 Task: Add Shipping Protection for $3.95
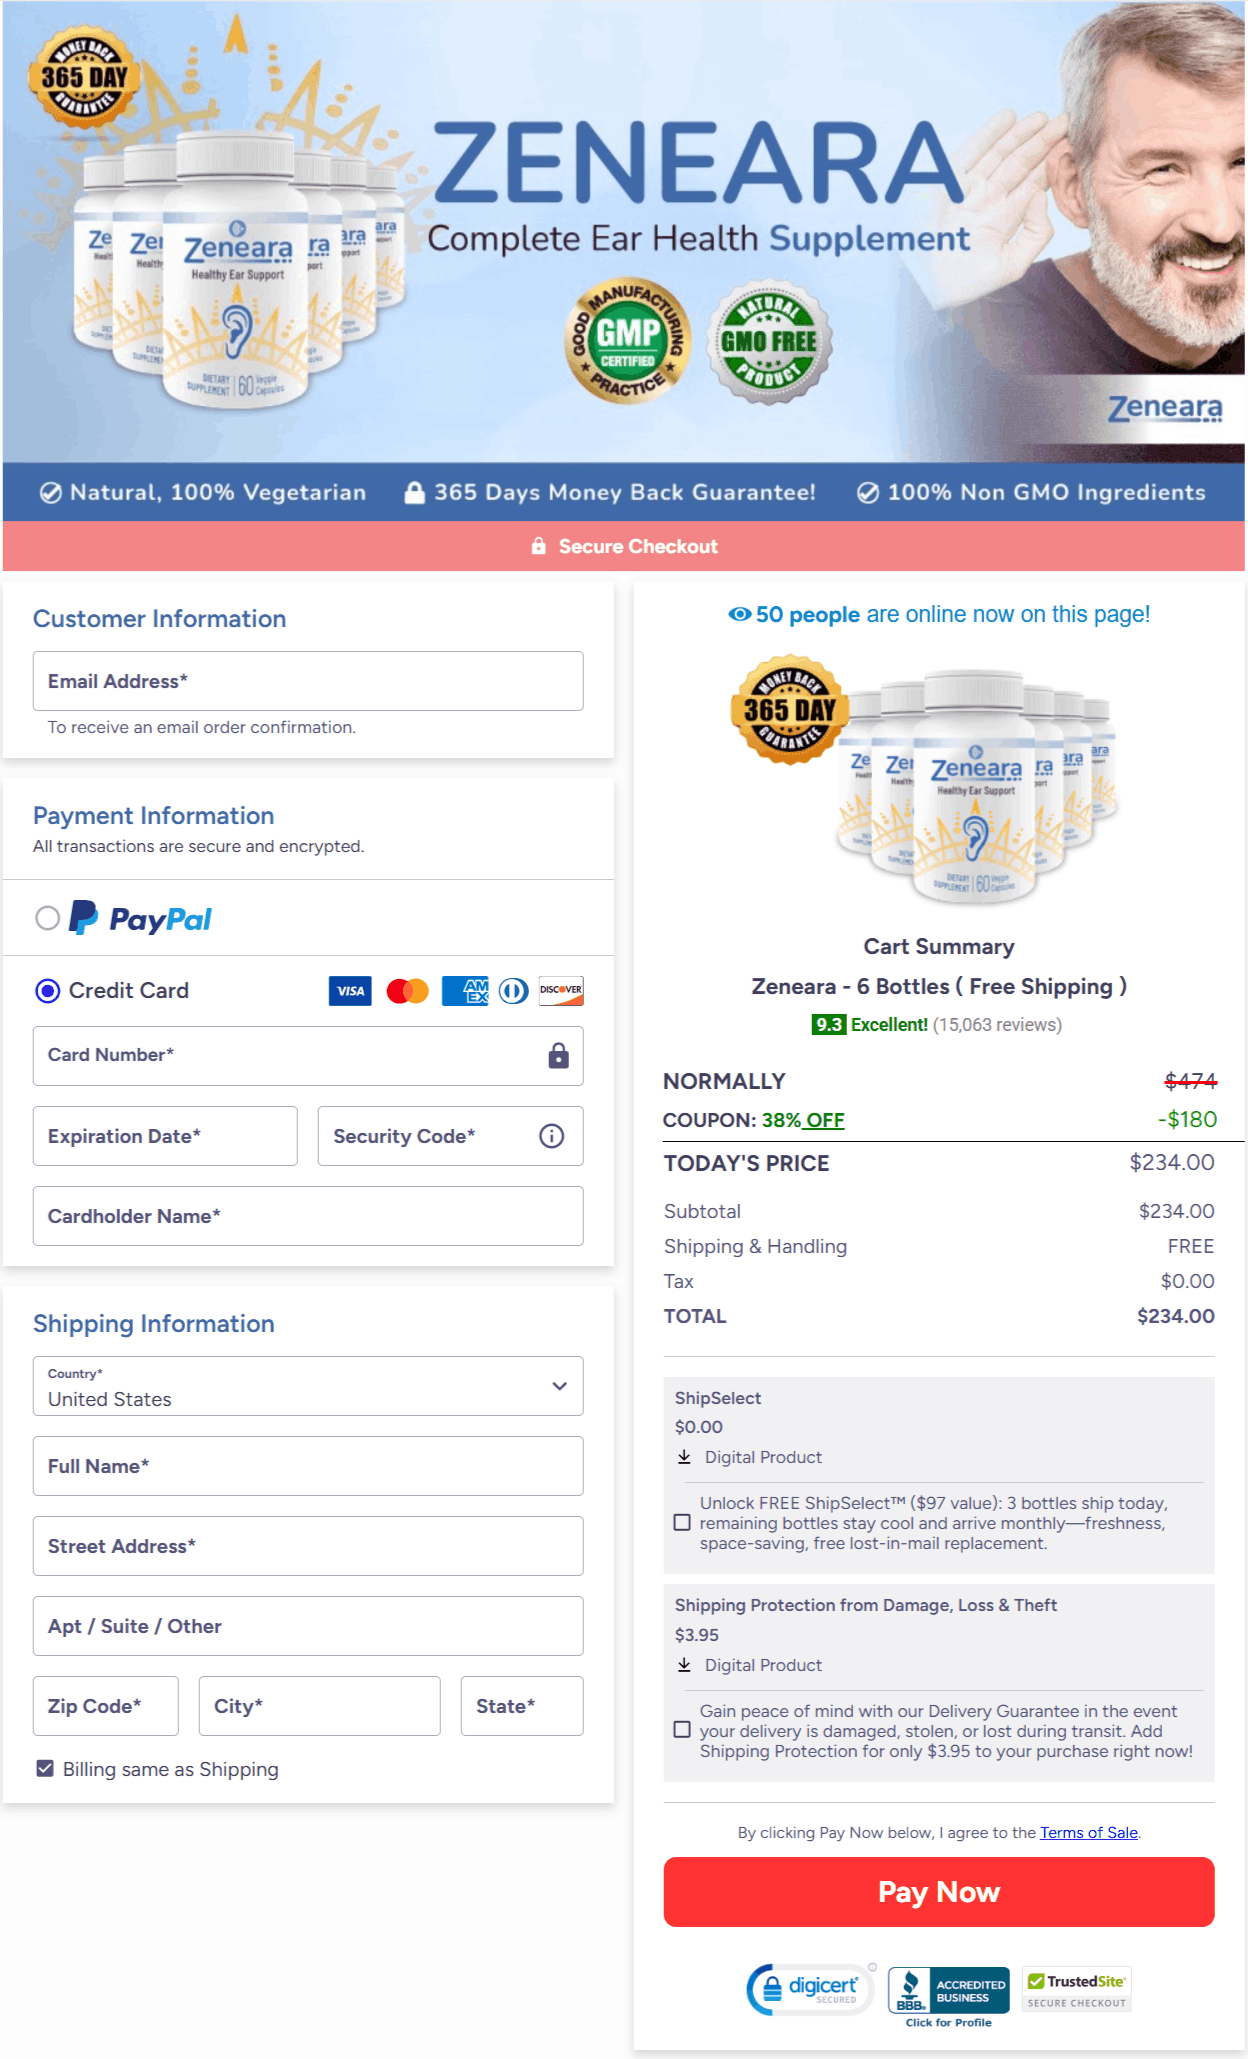(x=684, y=1729)
